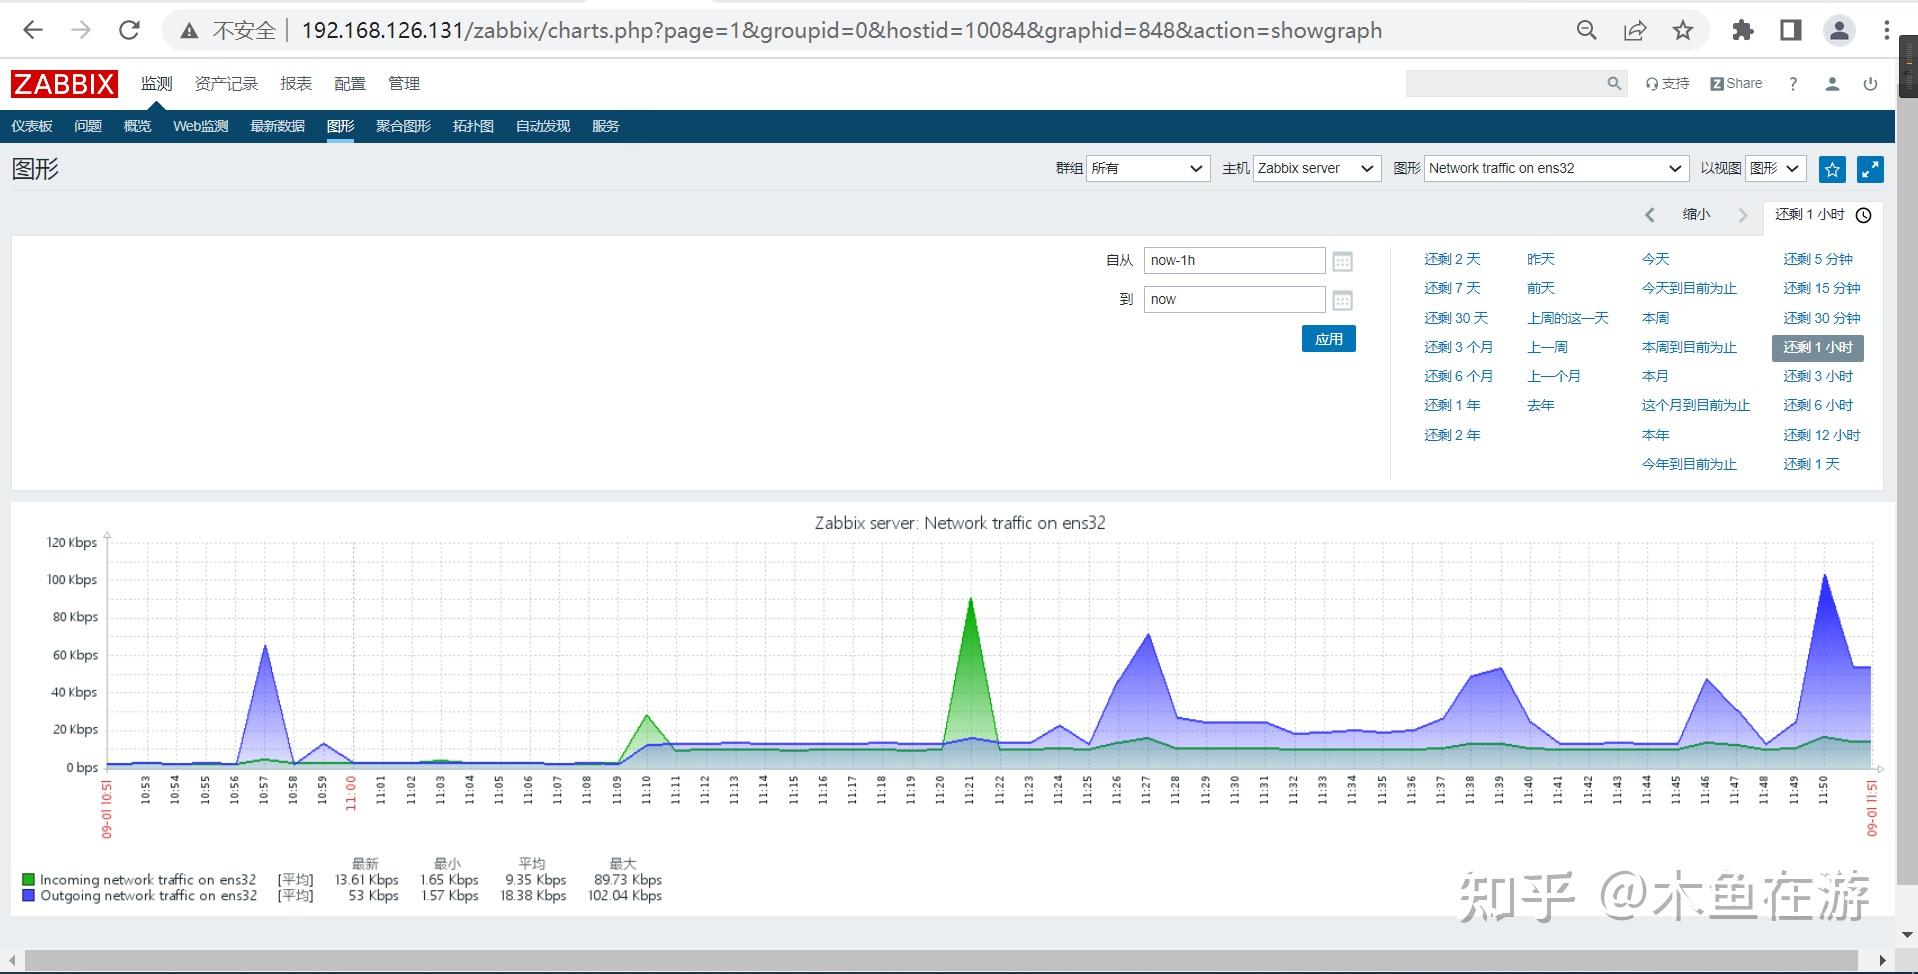Go to the 服务 submenu
Viewport: 1918px width, 974px height.
[x=605, y=126]
